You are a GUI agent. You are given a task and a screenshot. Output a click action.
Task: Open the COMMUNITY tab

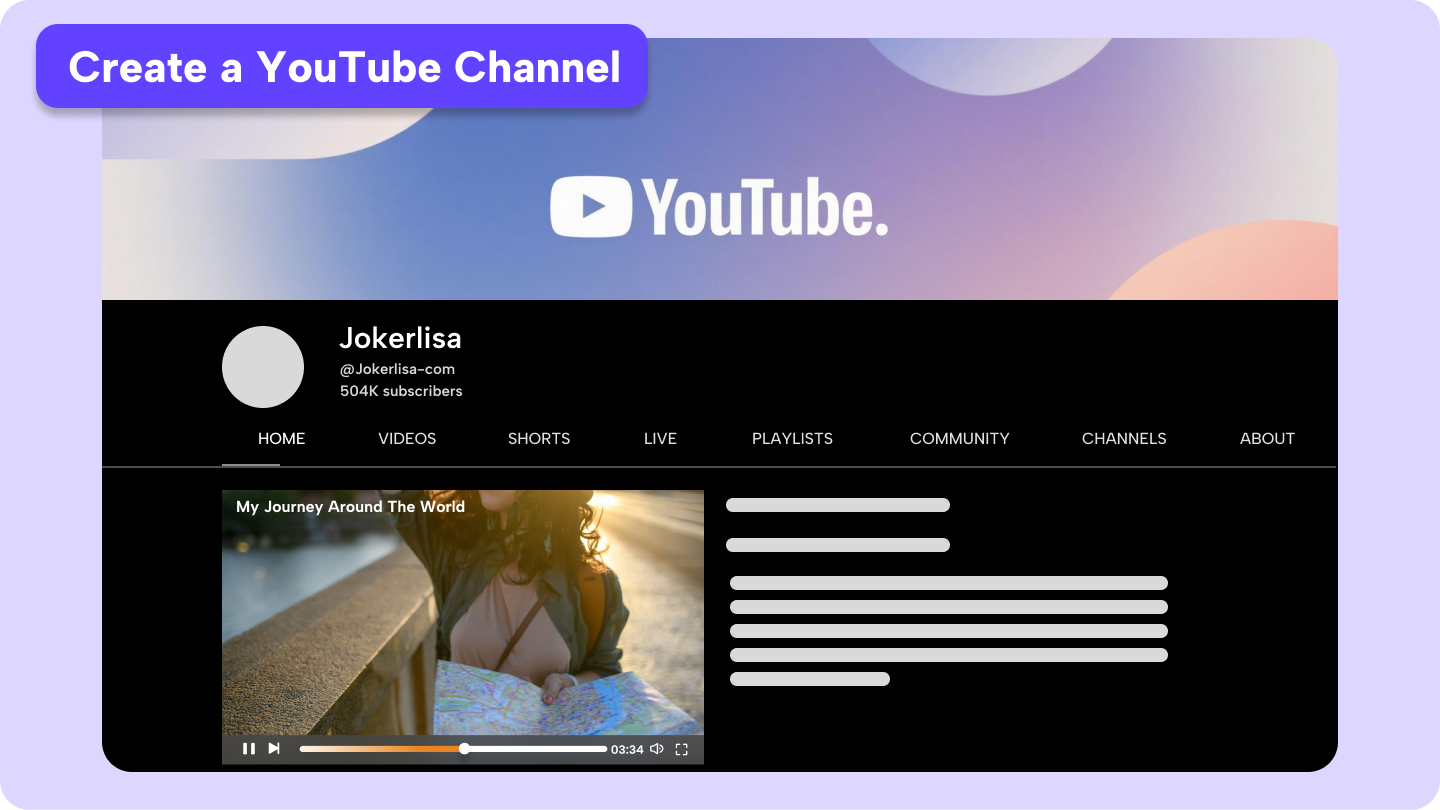pos(959,438)
